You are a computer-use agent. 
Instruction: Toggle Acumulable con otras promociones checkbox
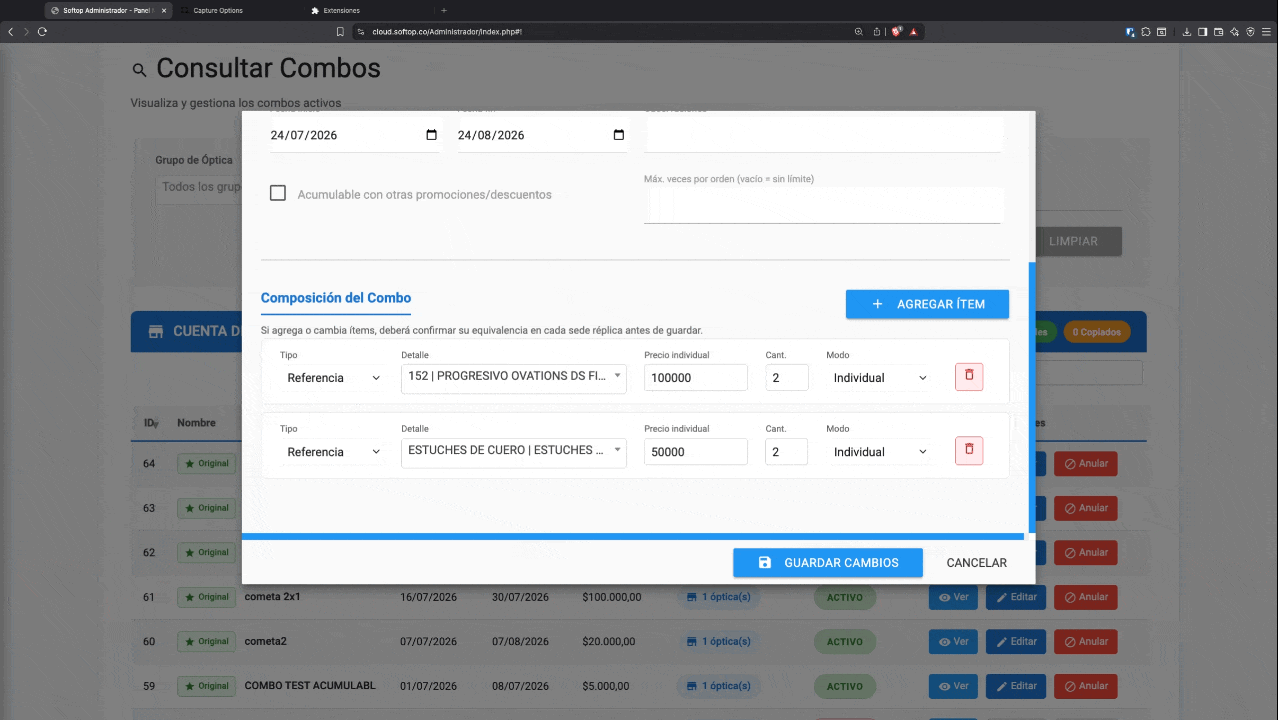tap(278, 193)
